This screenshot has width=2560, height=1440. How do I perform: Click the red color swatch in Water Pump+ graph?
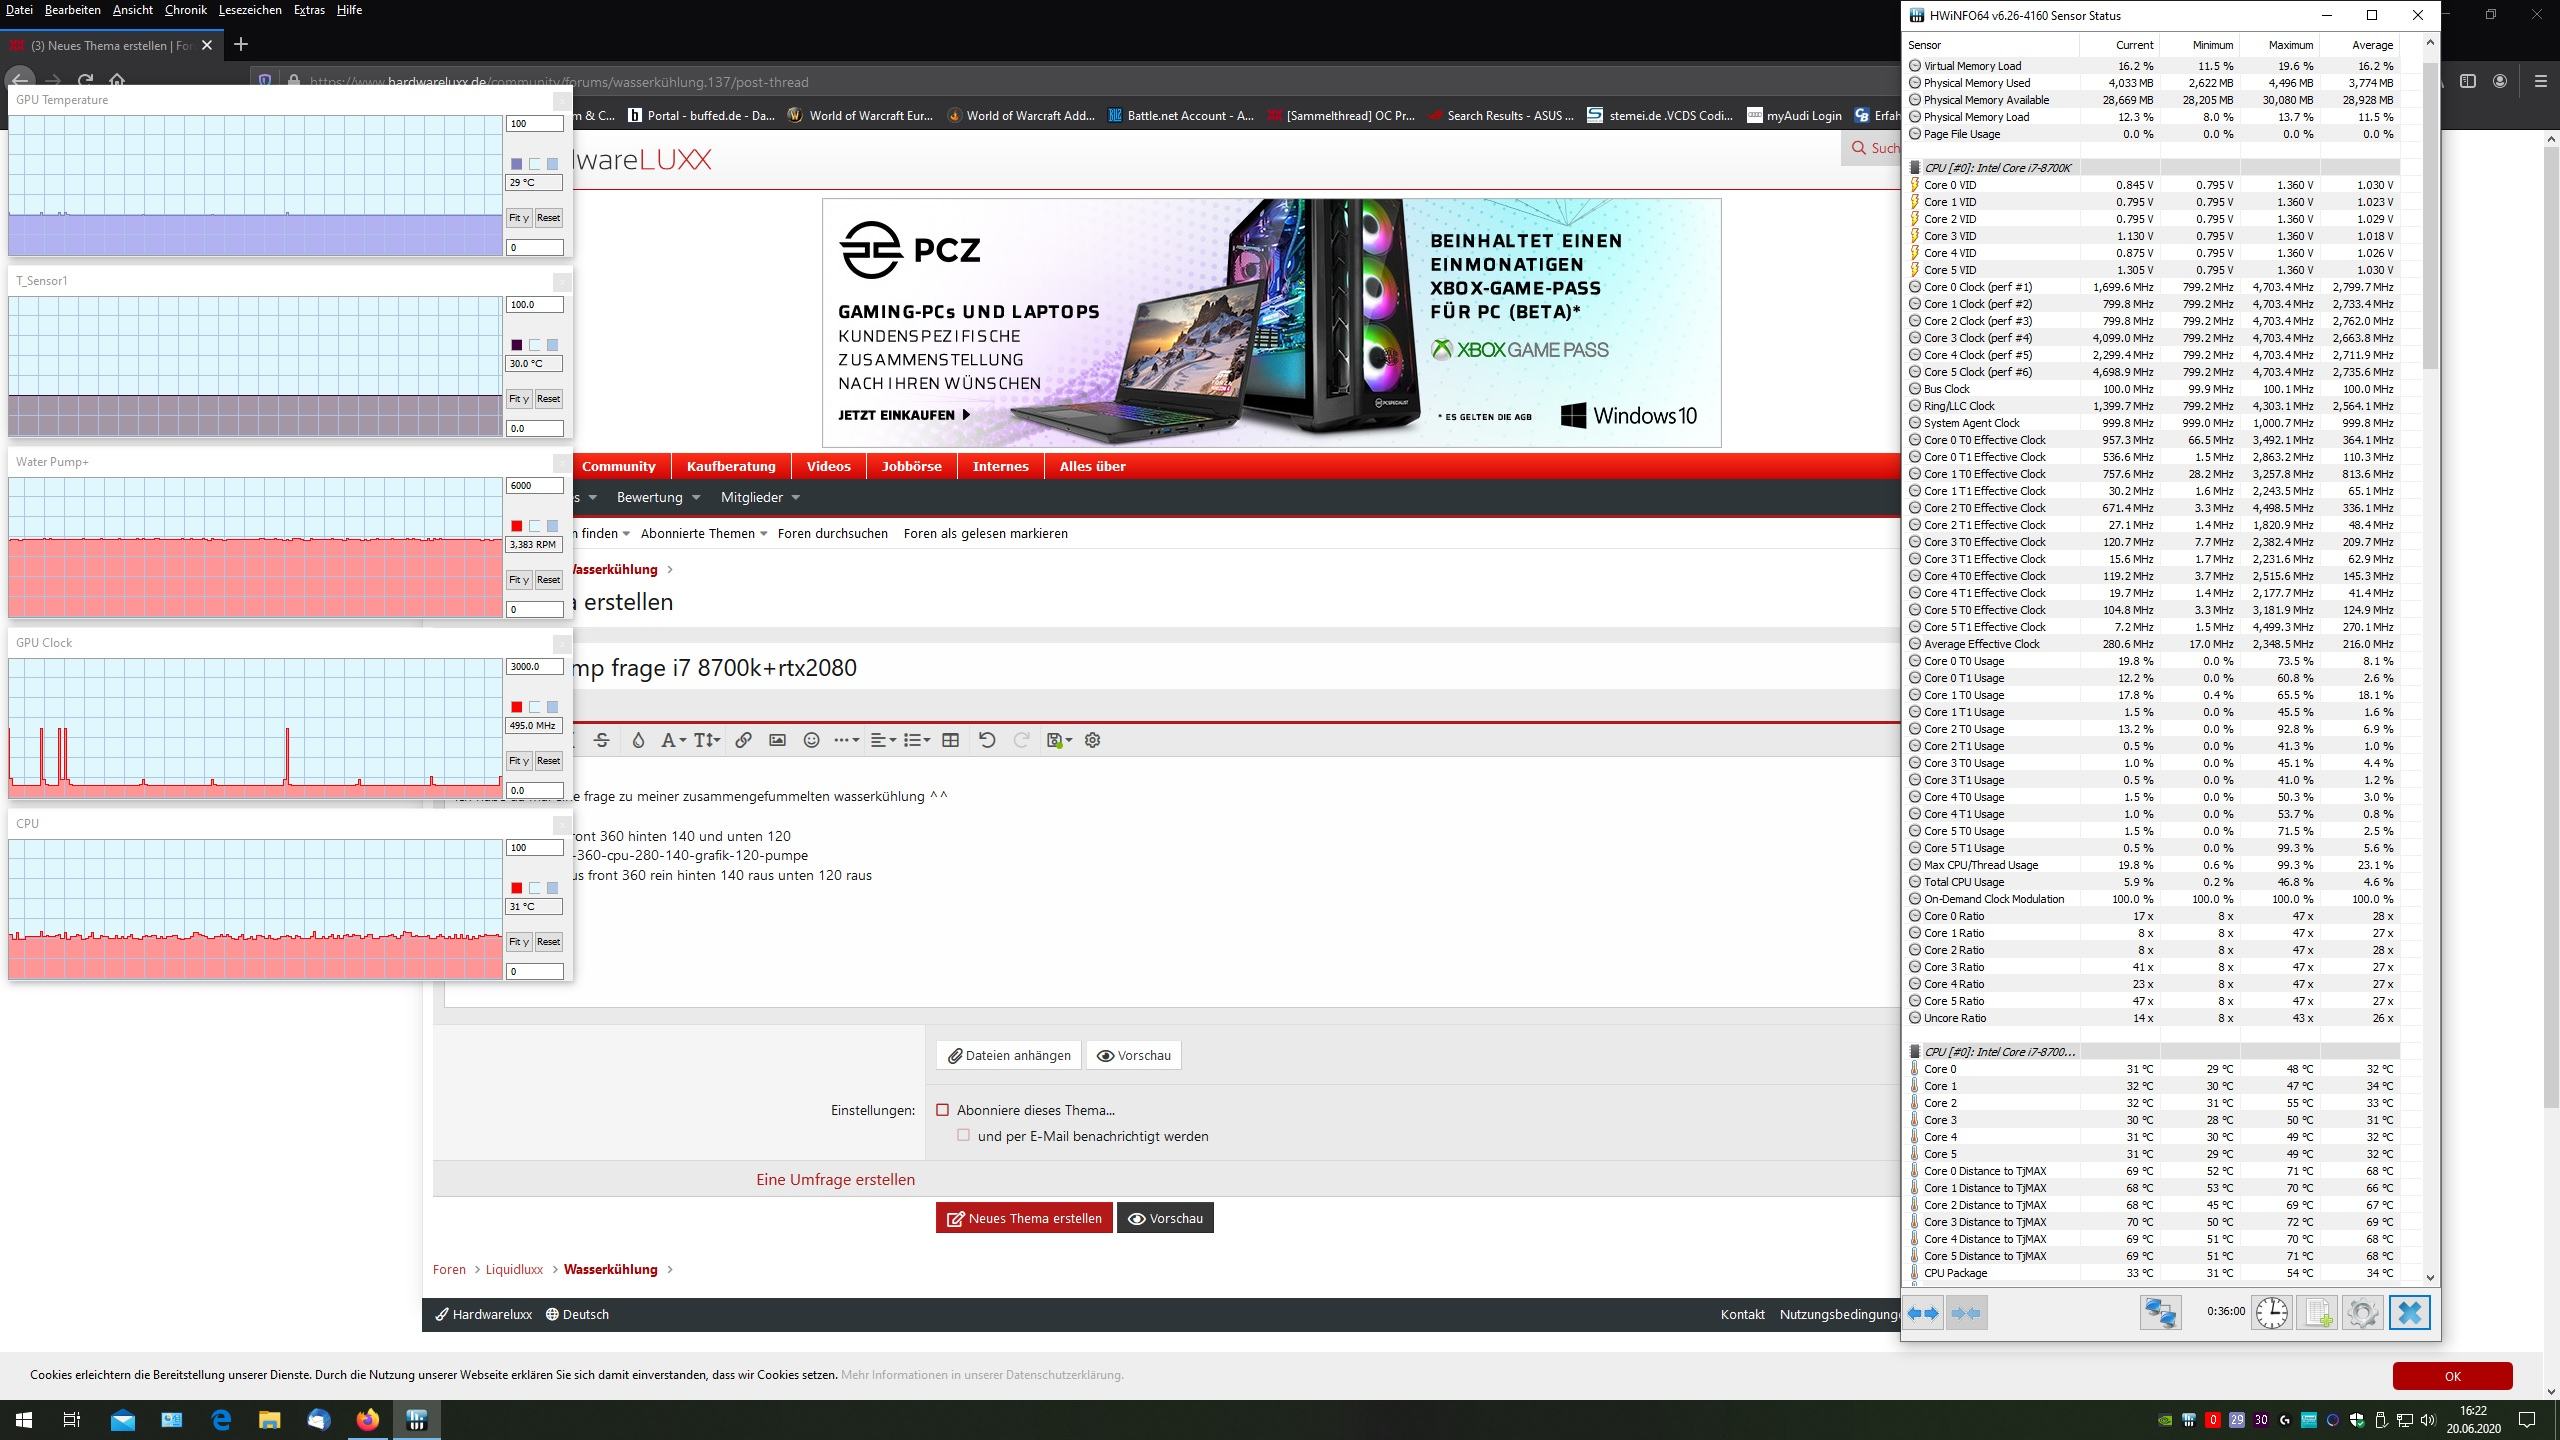pyautogui.click(x=517, y=526)
